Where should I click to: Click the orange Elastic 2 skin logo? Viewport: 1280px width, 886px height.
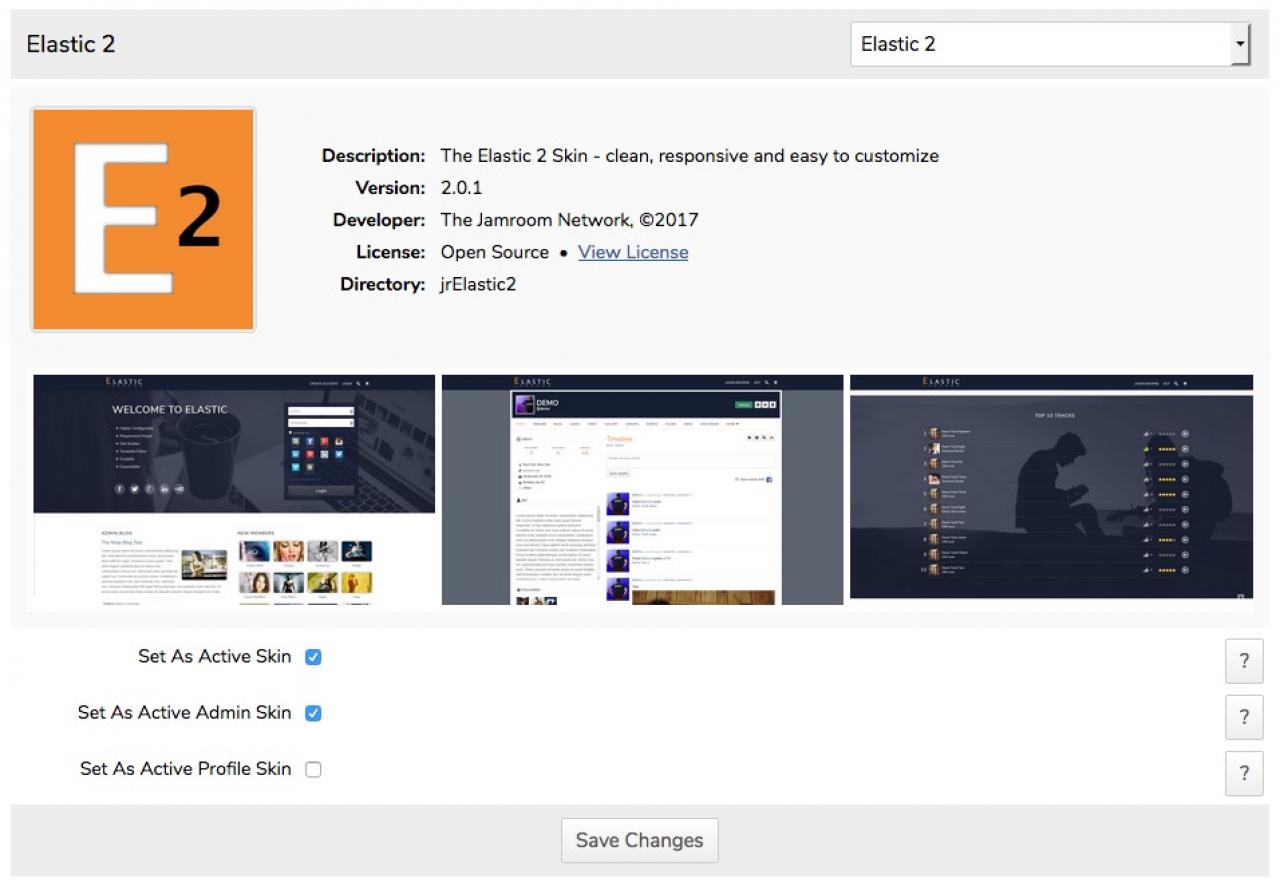tap(143, 219)
